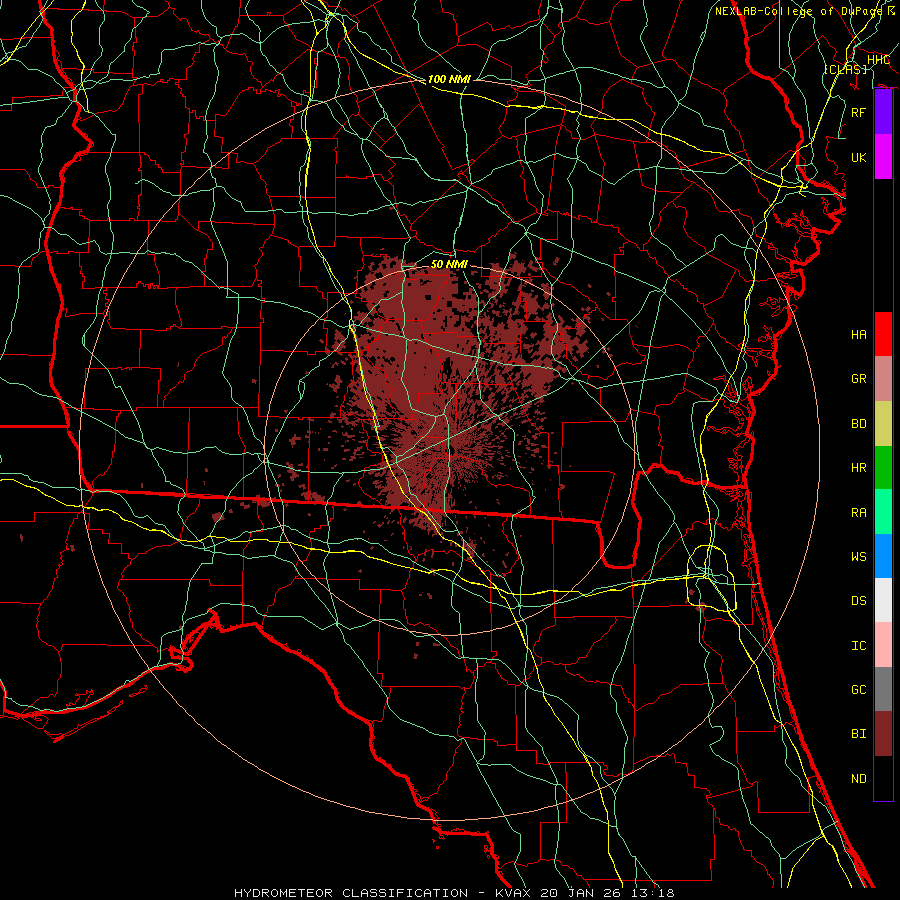Select the GR pink legend swatch
Viewport: 900px width, 900px height.
click(883, 379)
